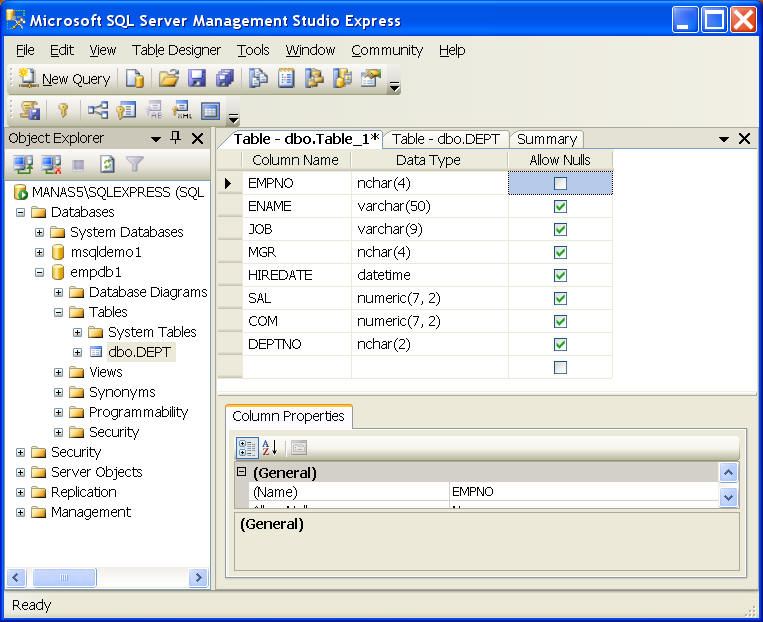The image size is (763, 622).
Task: Check Allow Nulls in the empty row
Action: pos(560,367)
